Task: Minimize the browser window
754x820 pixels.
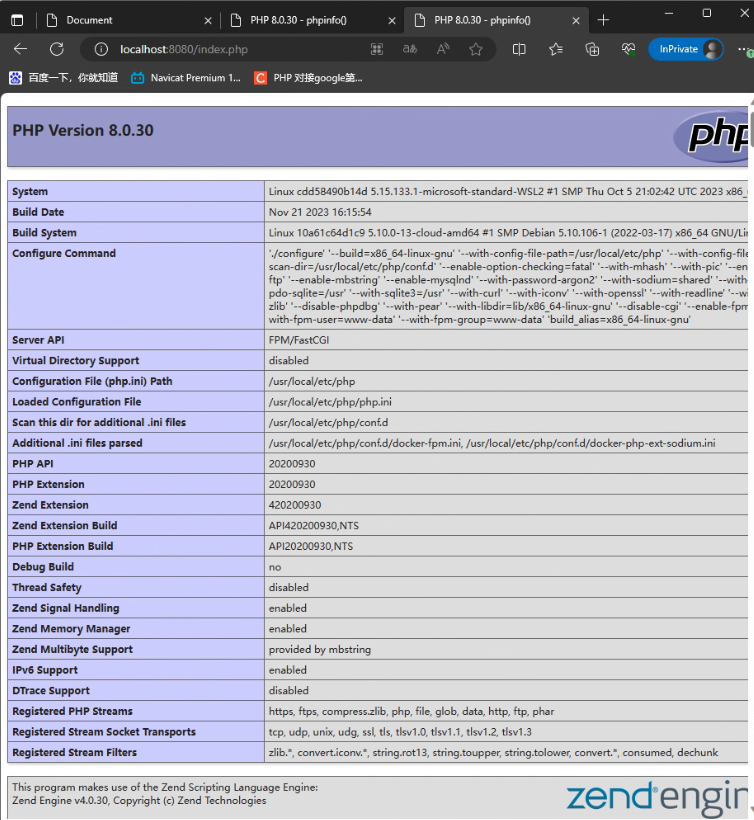Action: 669,13
